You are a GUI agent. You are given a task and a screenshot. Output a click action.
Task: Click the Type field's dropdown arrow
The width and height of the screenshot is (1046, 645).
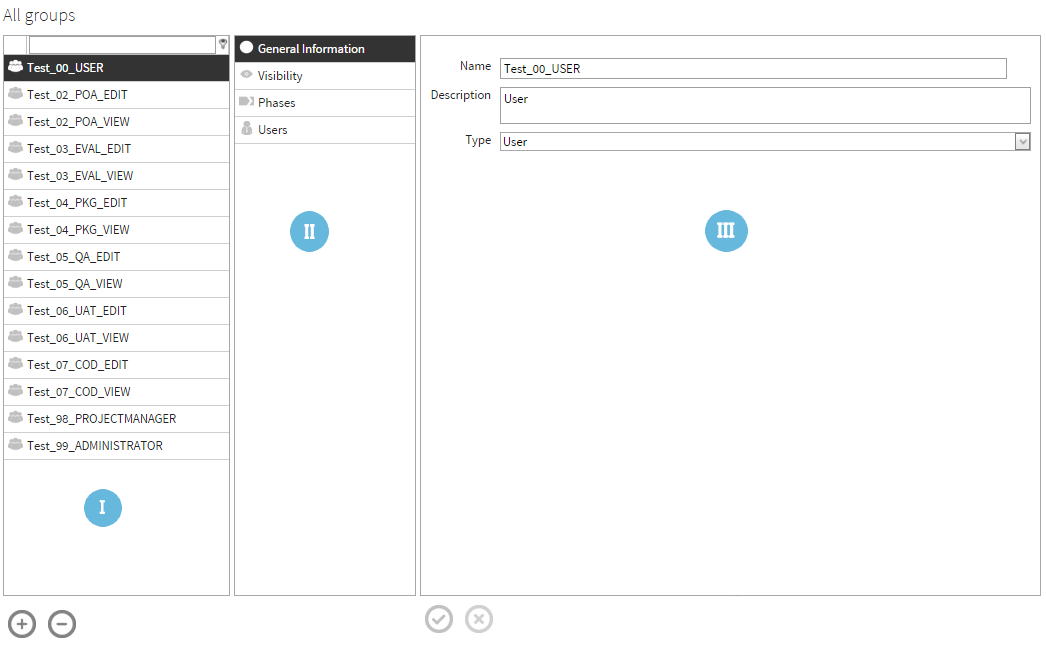pyautogui.click(x=1022, y=141)
